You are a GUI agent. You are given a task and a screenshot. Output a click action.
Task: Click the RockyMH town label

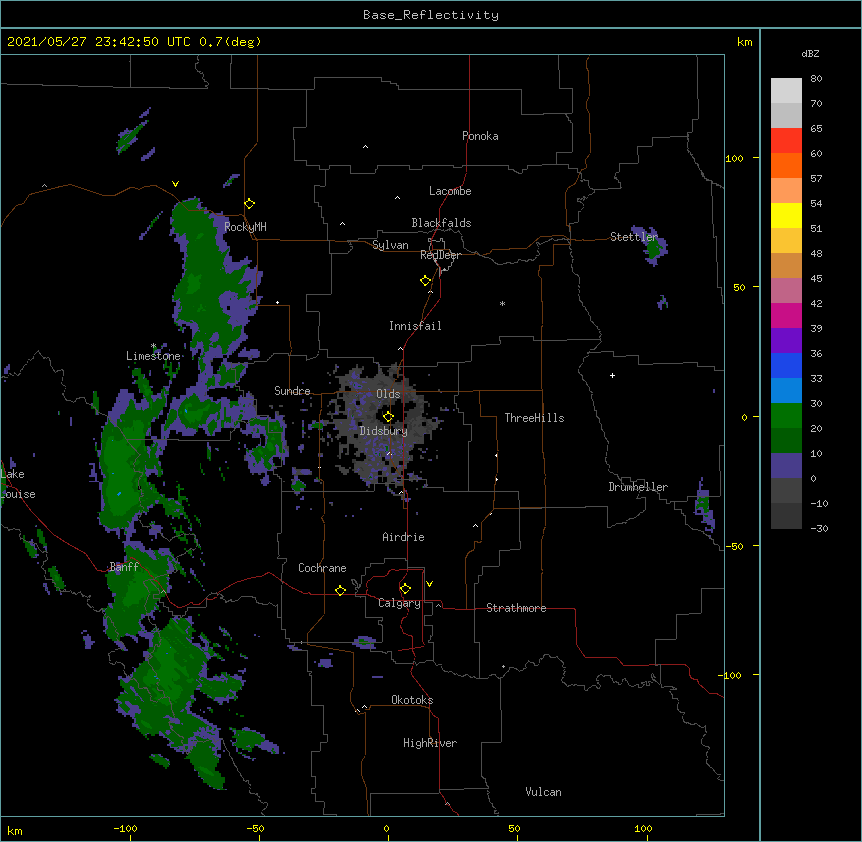pyautogui.click(x=245, y=227)
